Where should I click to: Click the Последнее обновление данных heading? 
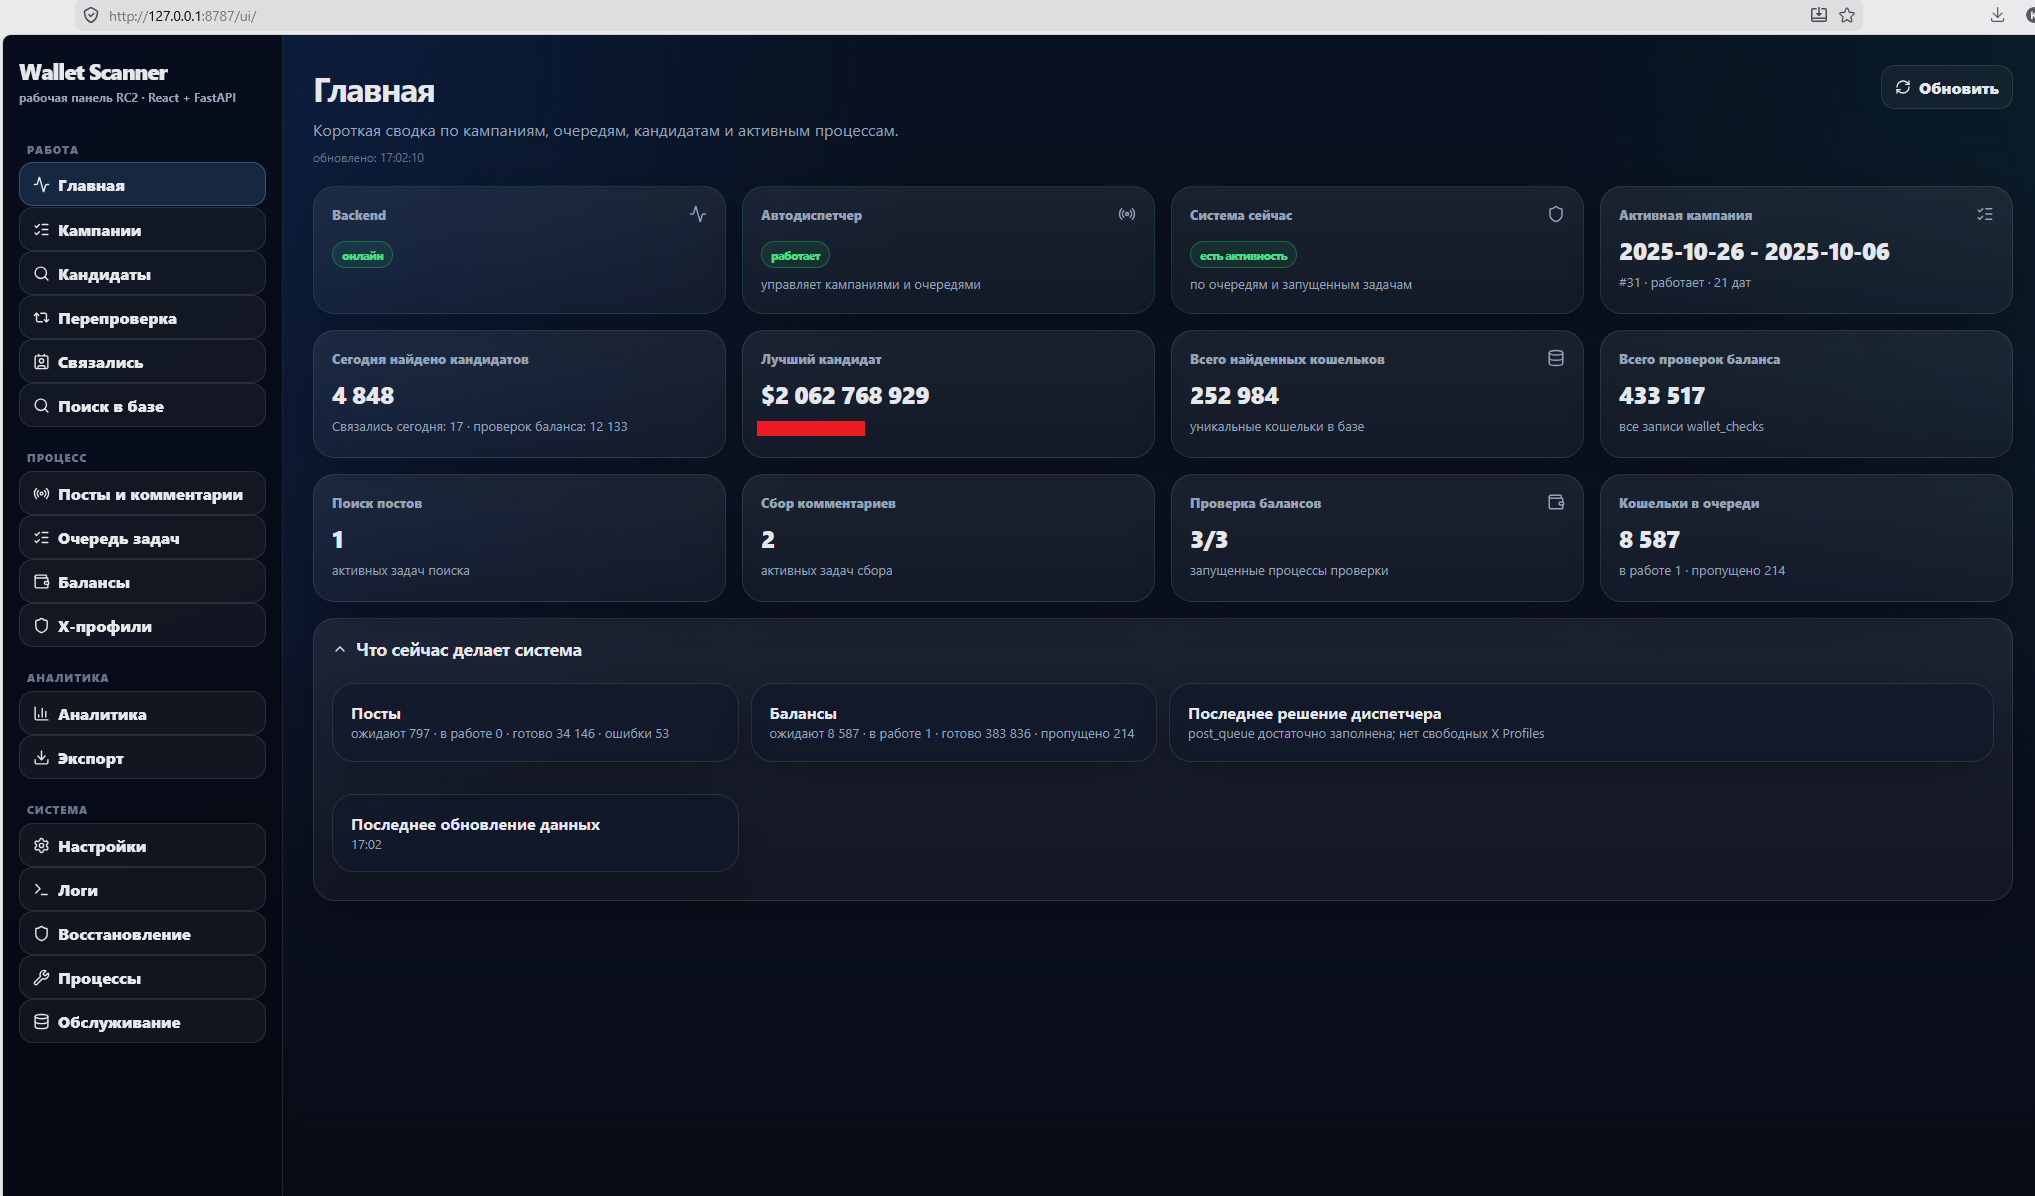475,824
